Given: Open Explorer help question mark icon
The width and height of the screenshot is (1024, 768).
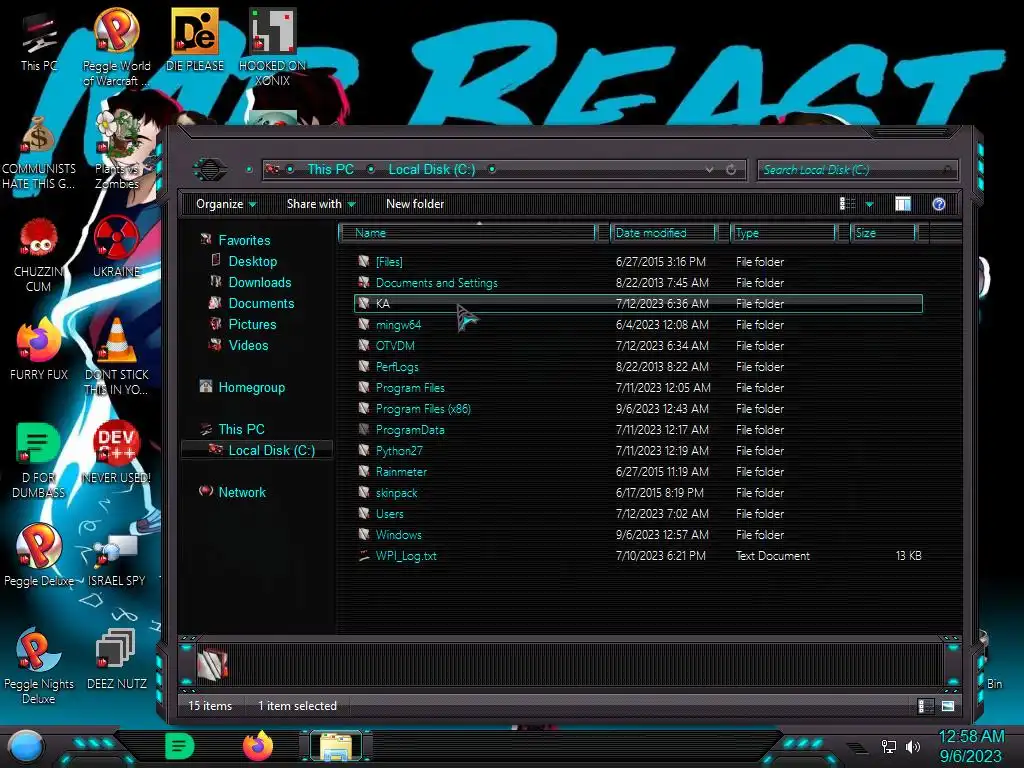Looking at the screenshot, I should (938, 204).
